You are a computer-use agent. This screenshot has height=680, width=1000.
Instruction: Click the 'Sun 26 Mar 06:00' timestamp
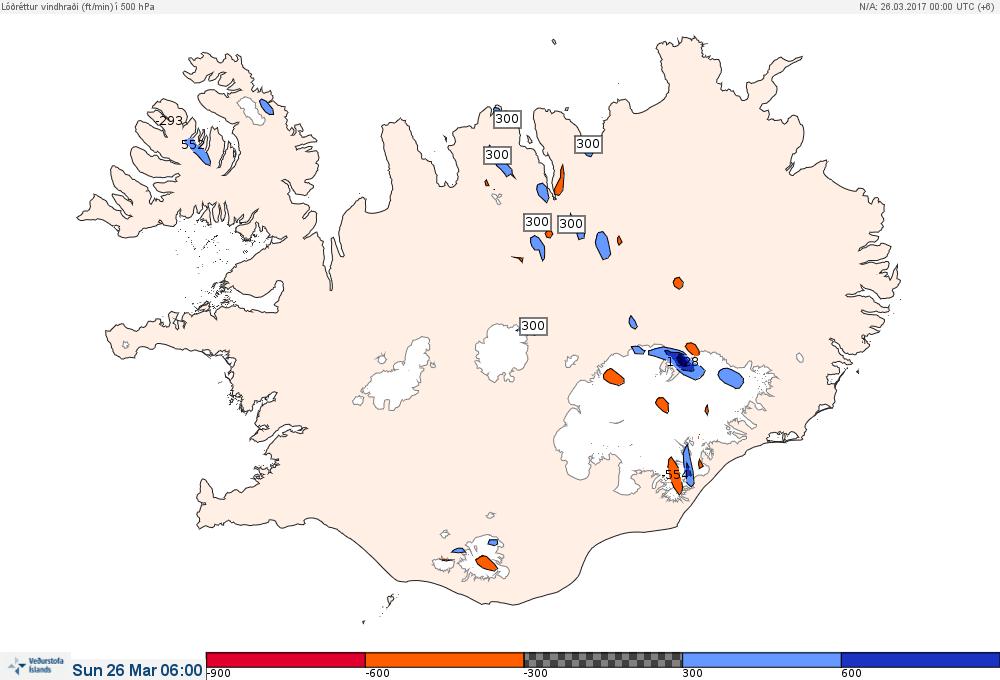pyautogui.click(x=137, y=670)
